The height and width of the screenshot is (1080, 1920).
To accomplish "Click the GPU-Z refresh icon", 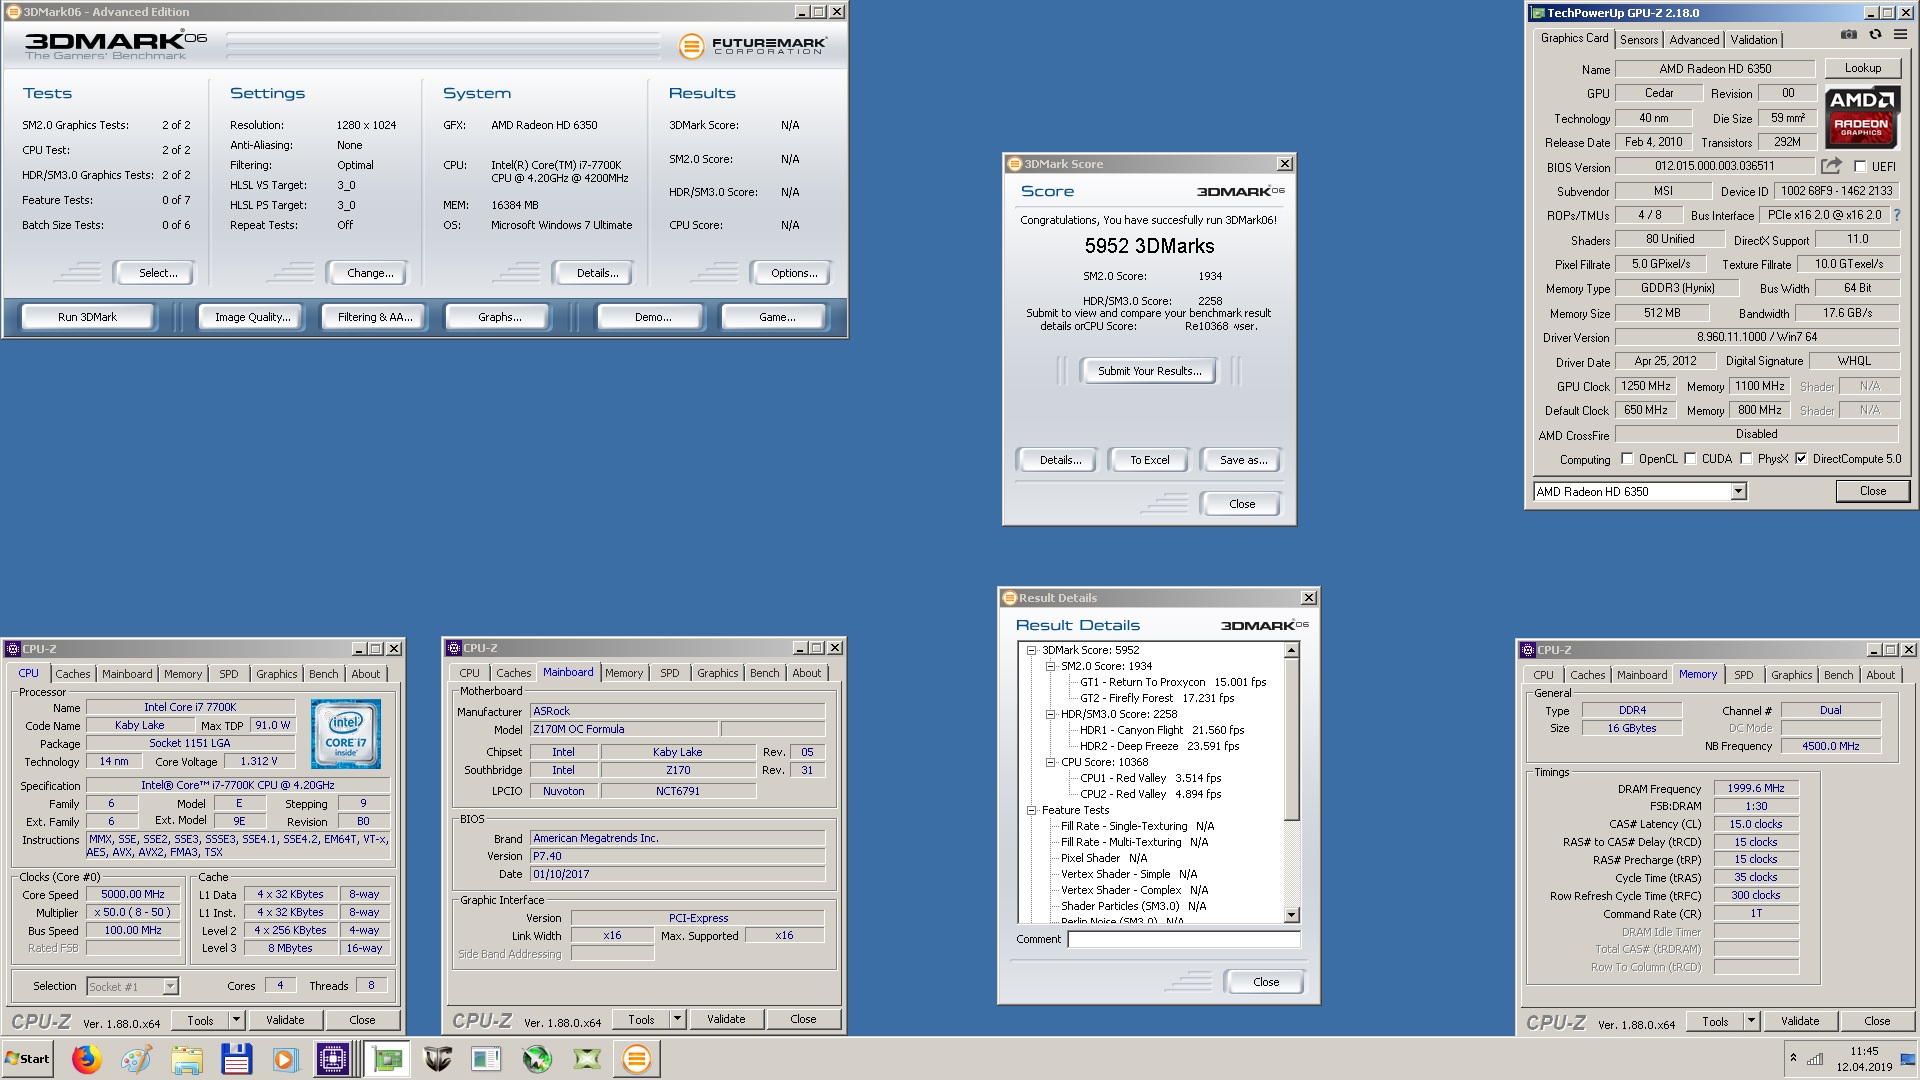I will click(x=1875, y=35).
